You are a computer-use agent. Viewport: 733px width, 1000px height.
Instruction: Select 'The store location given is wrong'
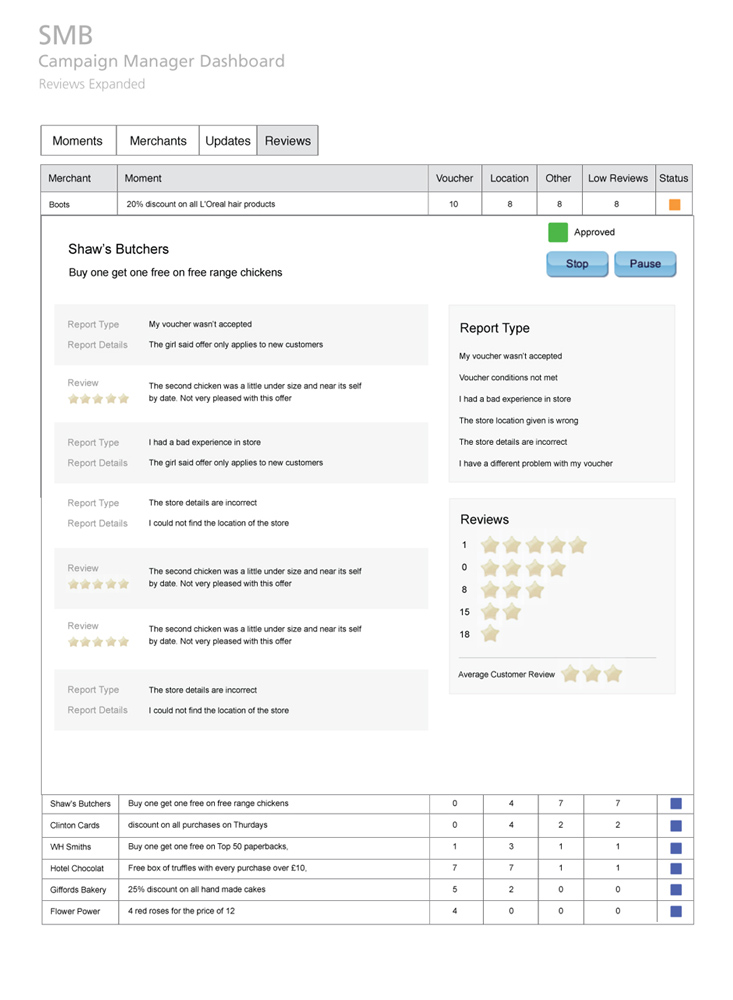point(518,421)
